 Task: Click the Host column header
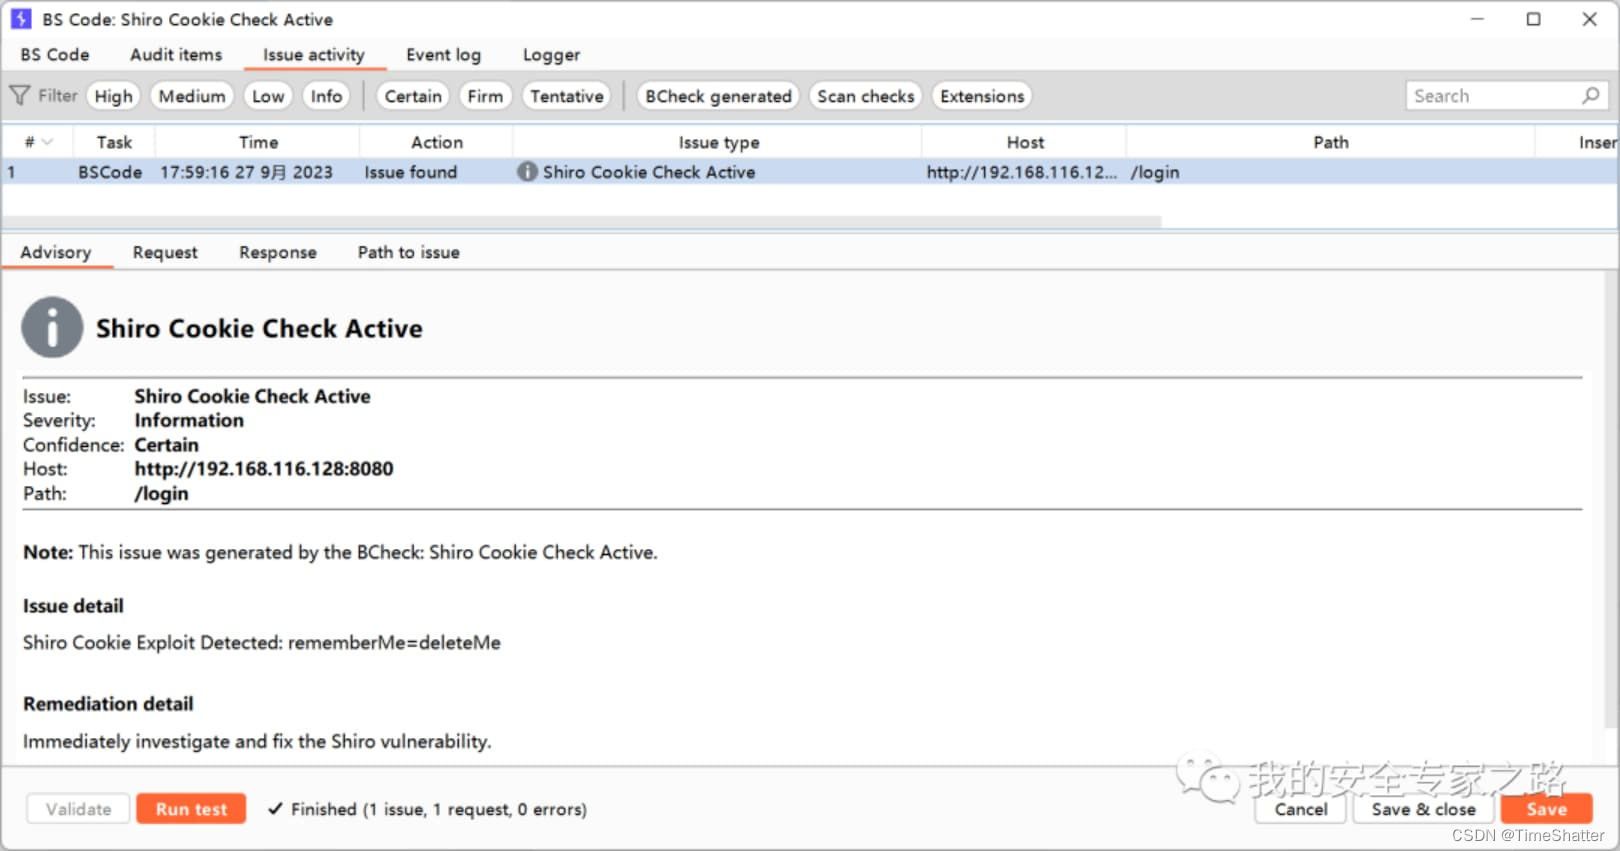pos(1025,142)
